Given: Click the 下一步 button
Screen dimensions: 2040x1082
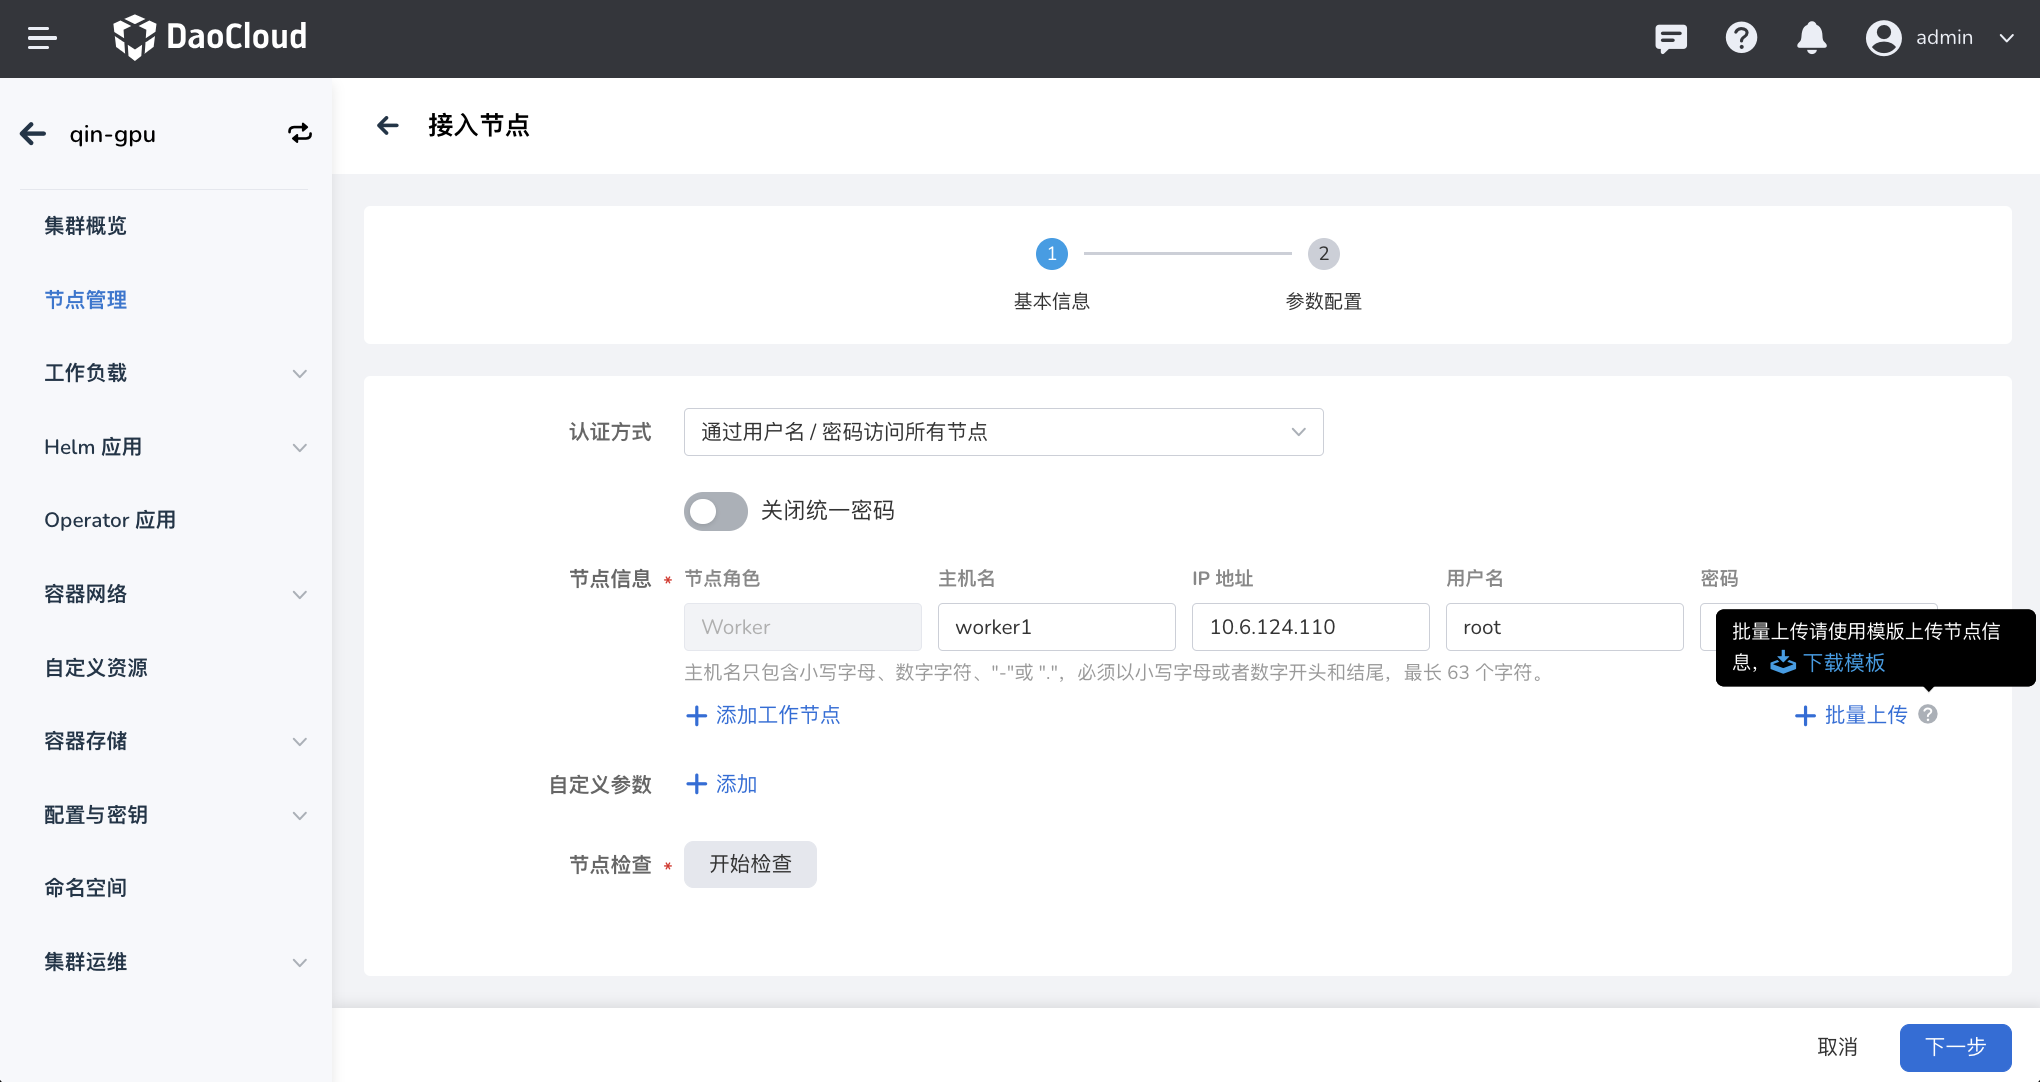Looking at the screenshot, I should [1954, 1047].
